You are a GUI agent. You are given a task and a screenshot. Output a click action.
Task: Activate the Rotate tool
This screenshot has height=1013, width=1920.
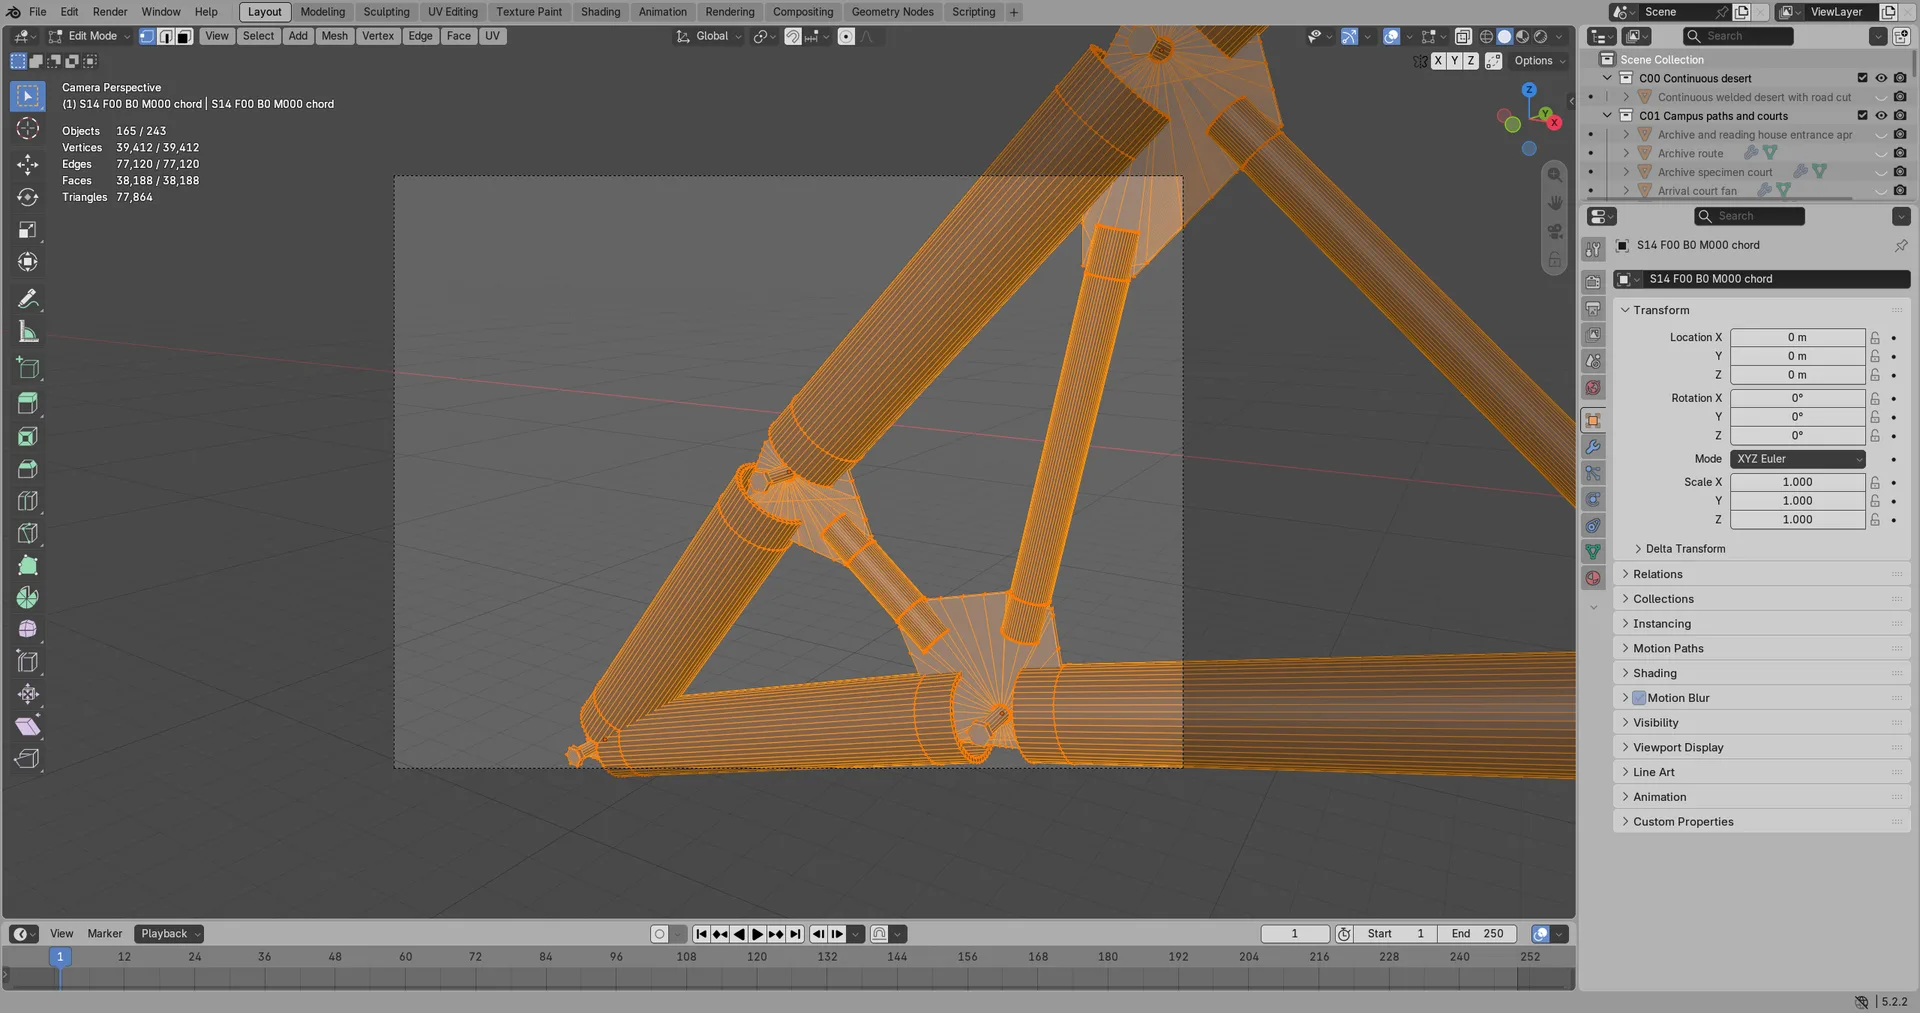click(x=28, y=197)
